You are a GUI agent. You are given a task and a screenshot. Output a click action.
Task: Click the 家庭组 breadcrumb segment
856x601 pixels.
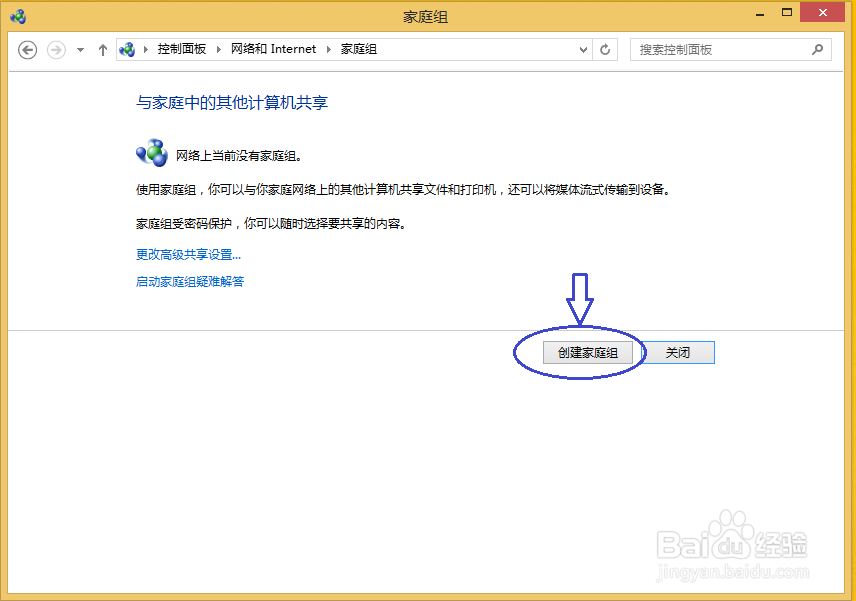(360, 49)
